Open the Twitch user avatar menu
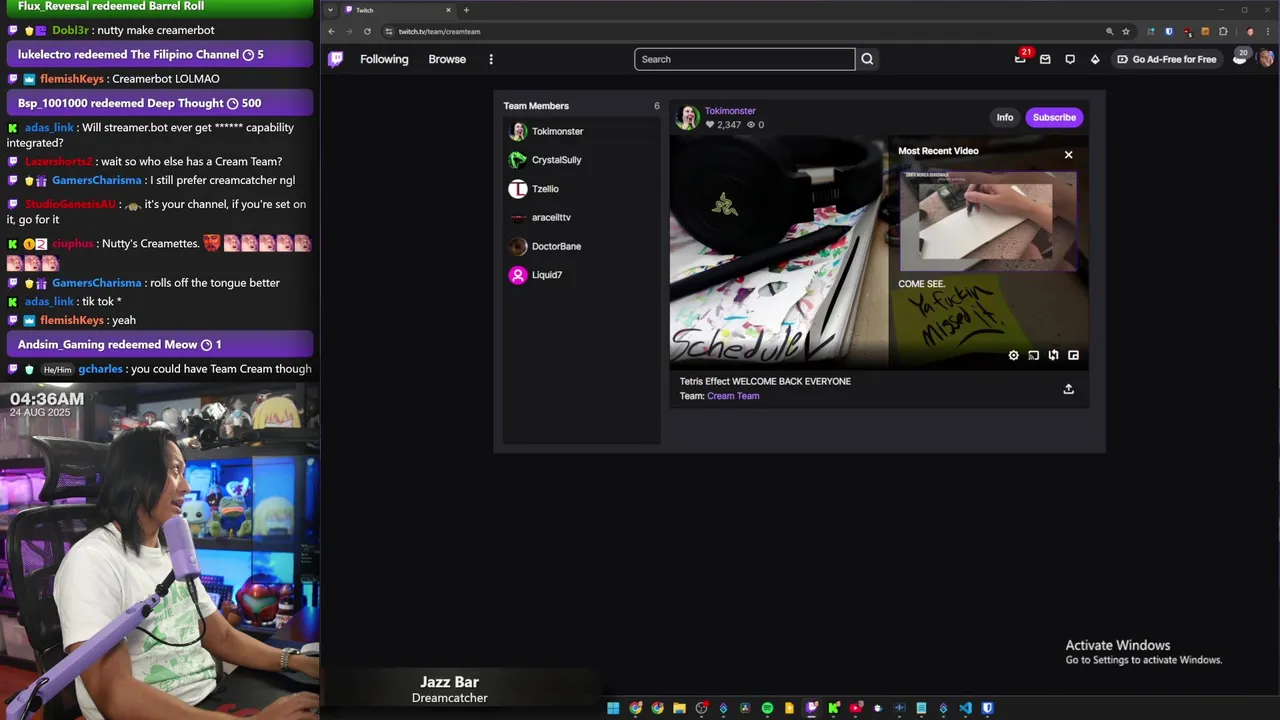This screenshot has width=1280, height=720. tap(1266, 59)
